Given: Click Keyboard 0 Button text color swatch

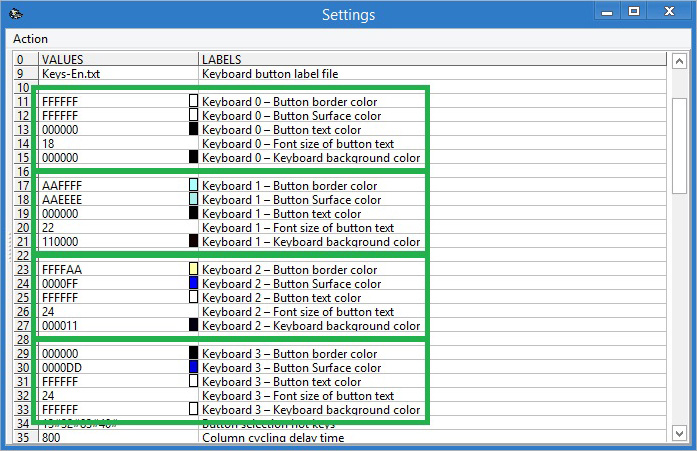Looking at the screenshot, I should coord(193,129).
